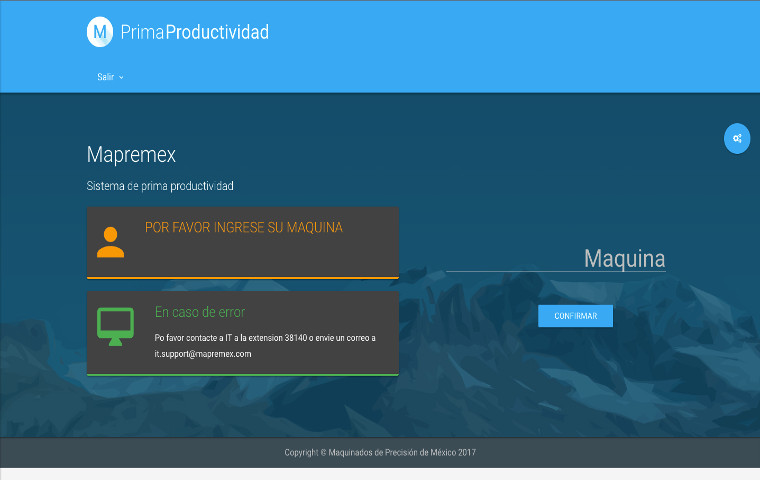Click the it.support@mapremex.com email address

pos(203,354)
